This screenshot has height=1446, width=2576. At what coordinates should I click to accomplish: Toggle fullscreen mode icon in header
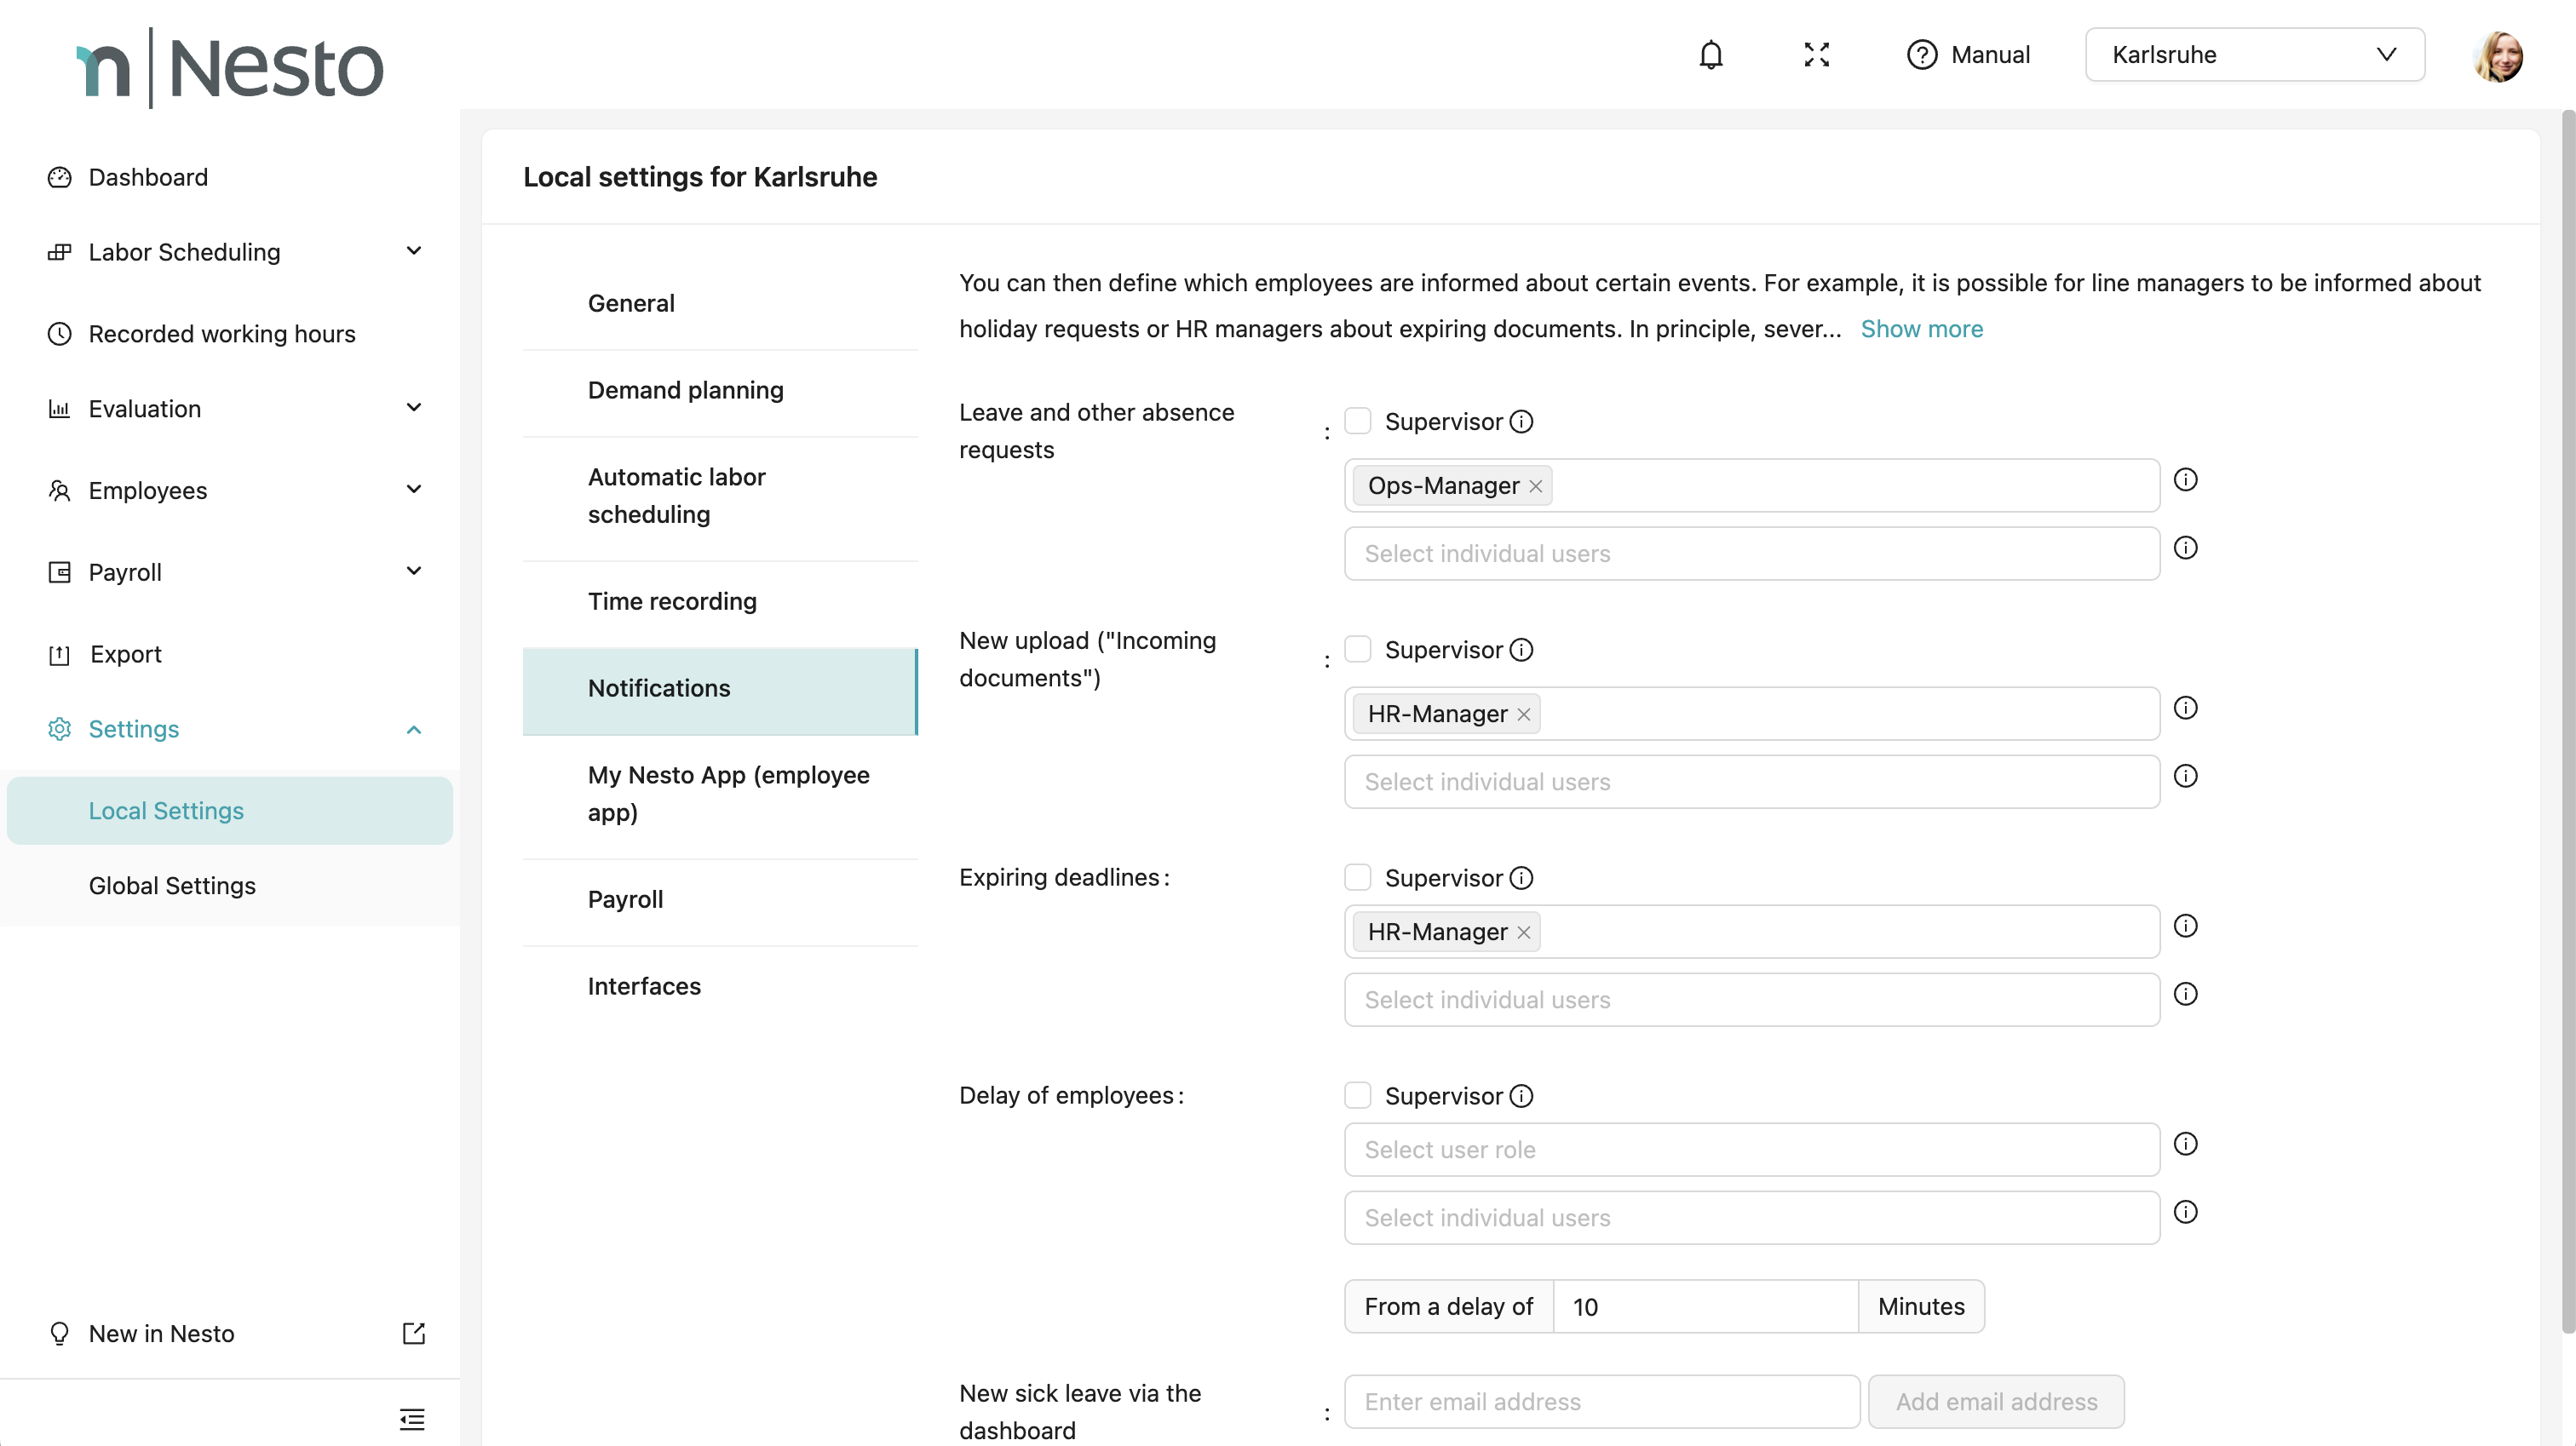tap(1816, 54)
